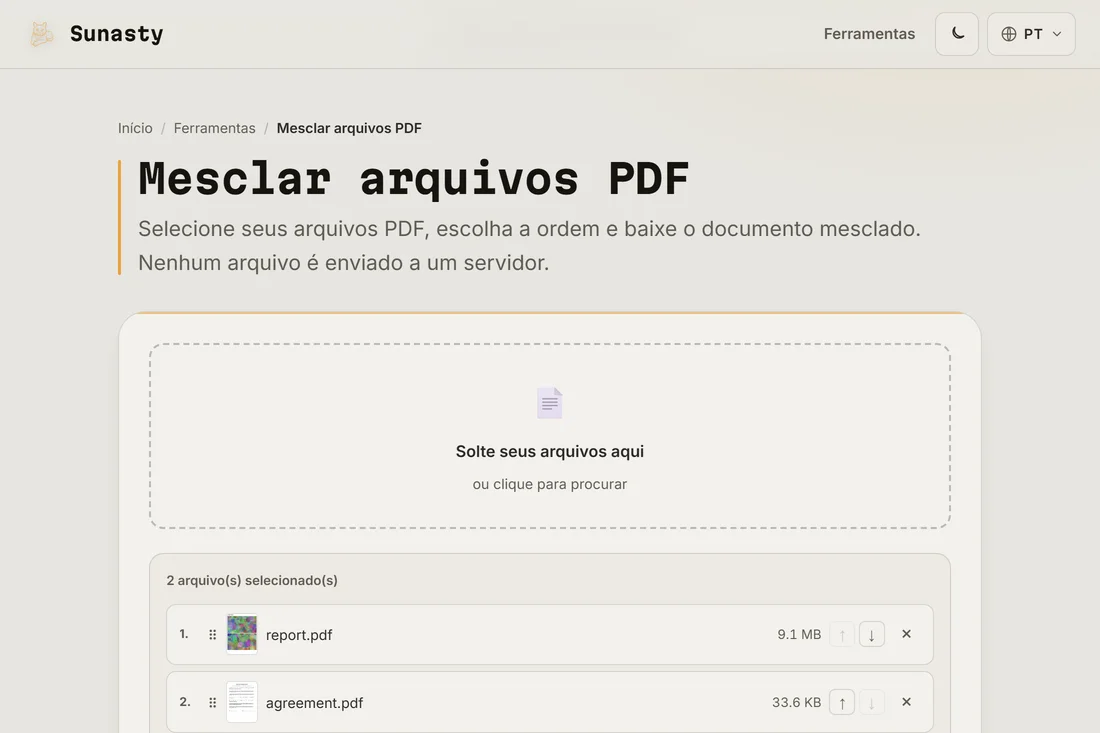Click the Mesclar arquivos PDF breadcrumb text
The image size is (1100, 733).
[x=349, y=128]
